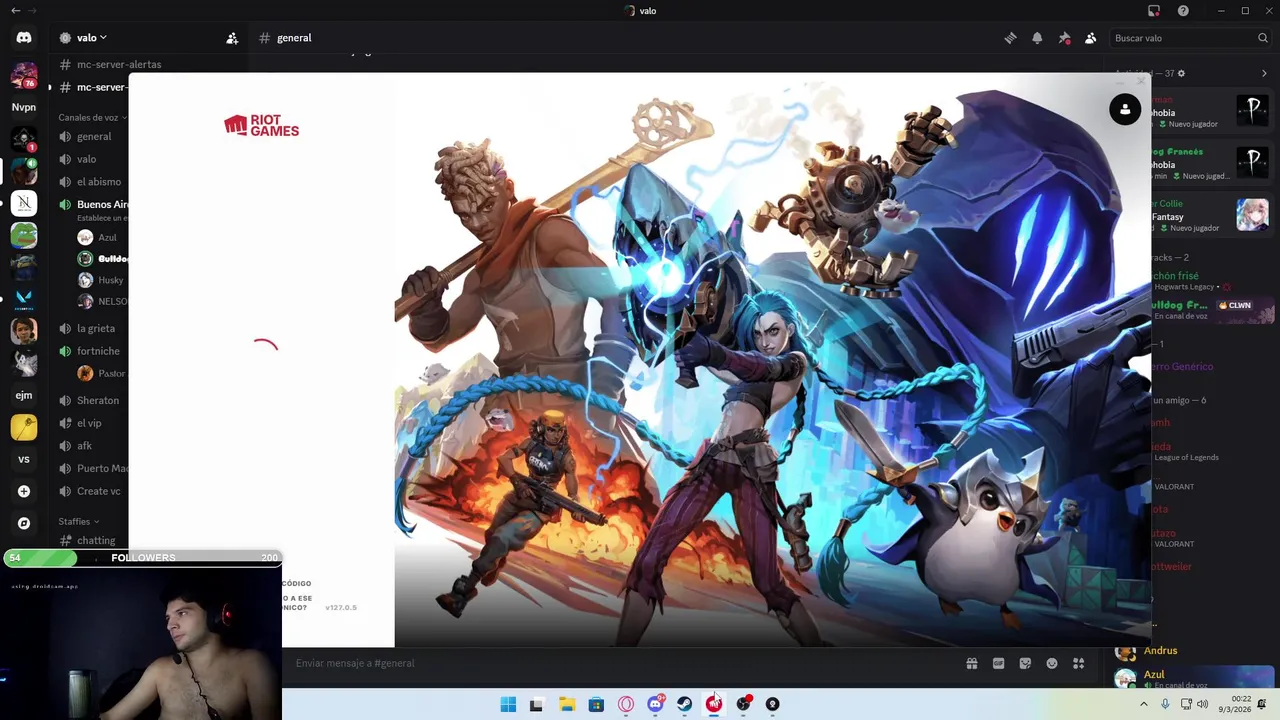Select Create vc channel
1280x720 pixels.
click(x=92, y=491)
